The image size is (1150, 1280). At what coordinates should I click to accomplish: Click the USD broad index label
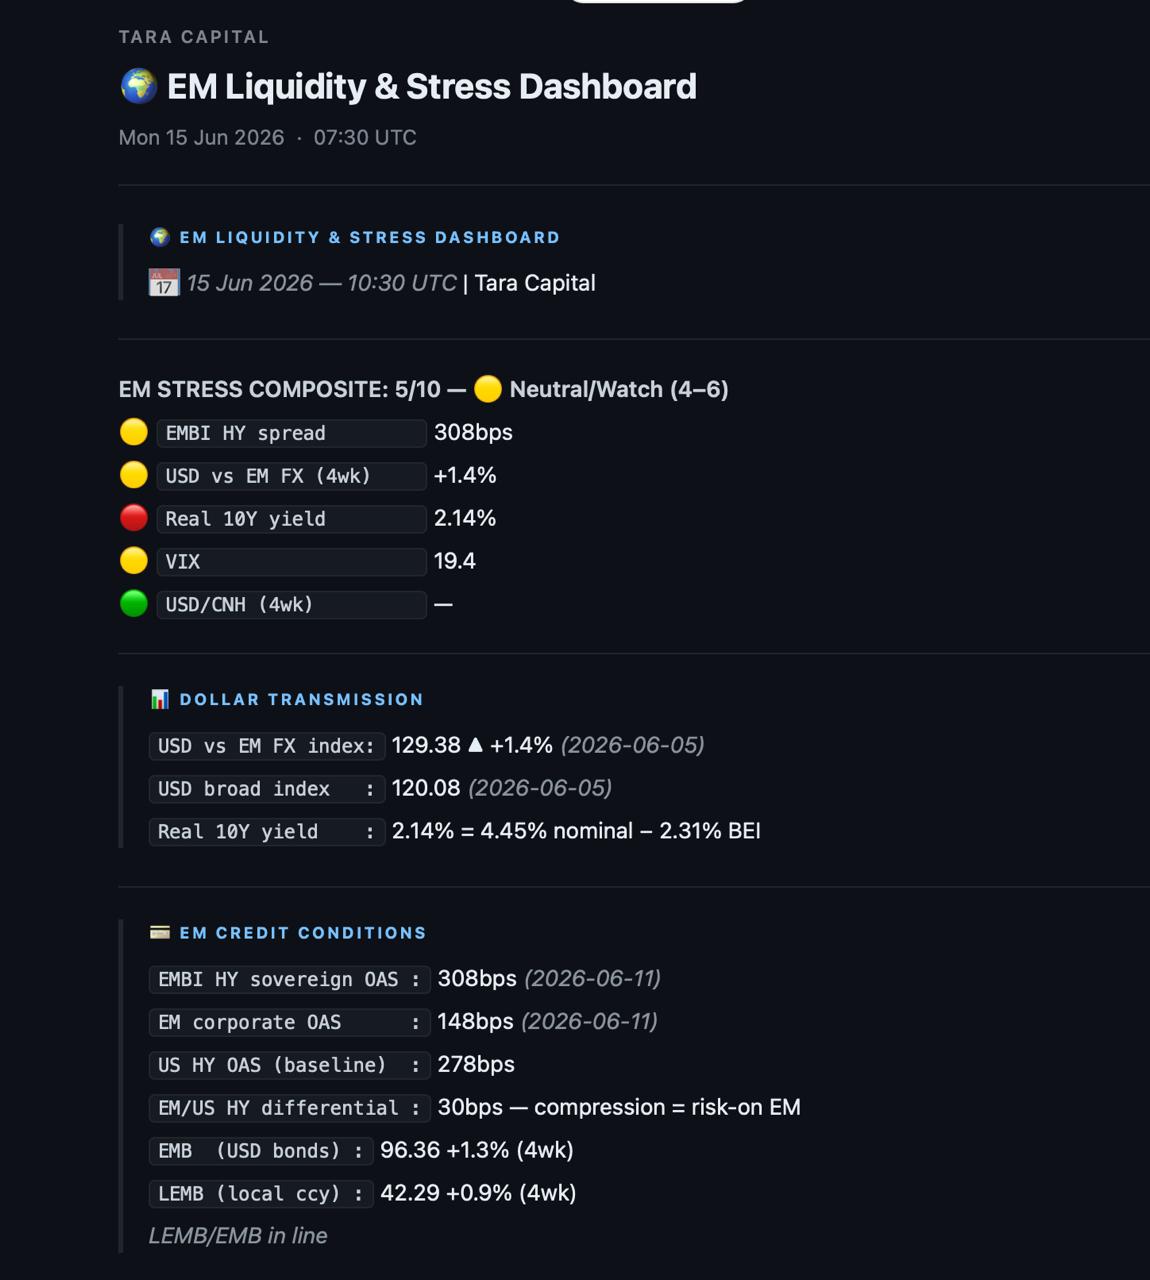tap(267, 789)
